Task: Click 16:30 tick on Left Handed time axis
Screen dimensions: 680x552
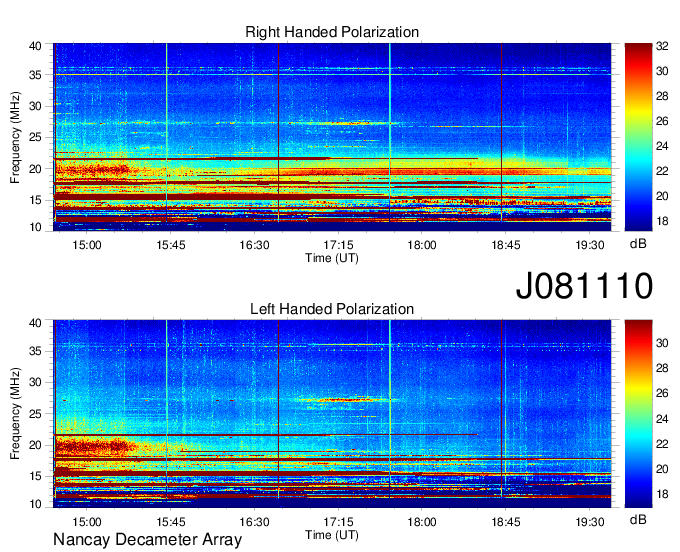Action: coord(255,522)
